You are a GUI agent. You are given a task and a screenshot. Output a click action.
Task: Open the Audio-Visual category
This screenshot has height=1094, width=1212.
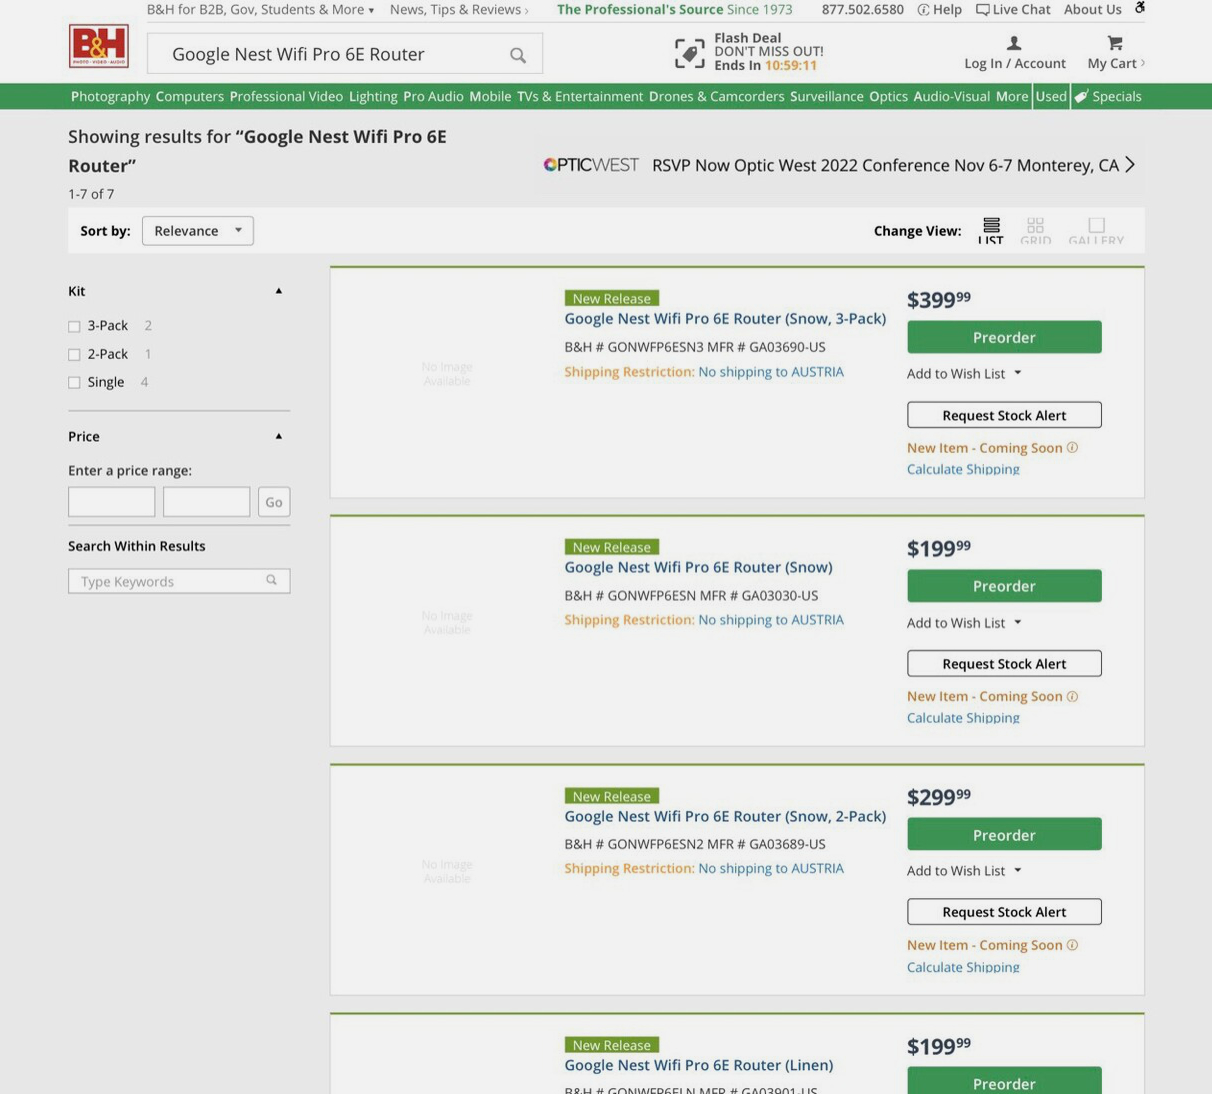[951, 96]
